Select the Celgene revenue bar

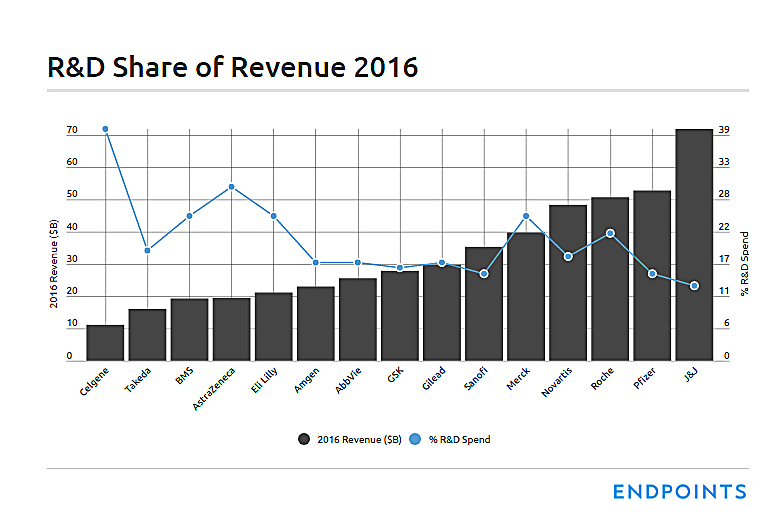(x=105, y=342)
